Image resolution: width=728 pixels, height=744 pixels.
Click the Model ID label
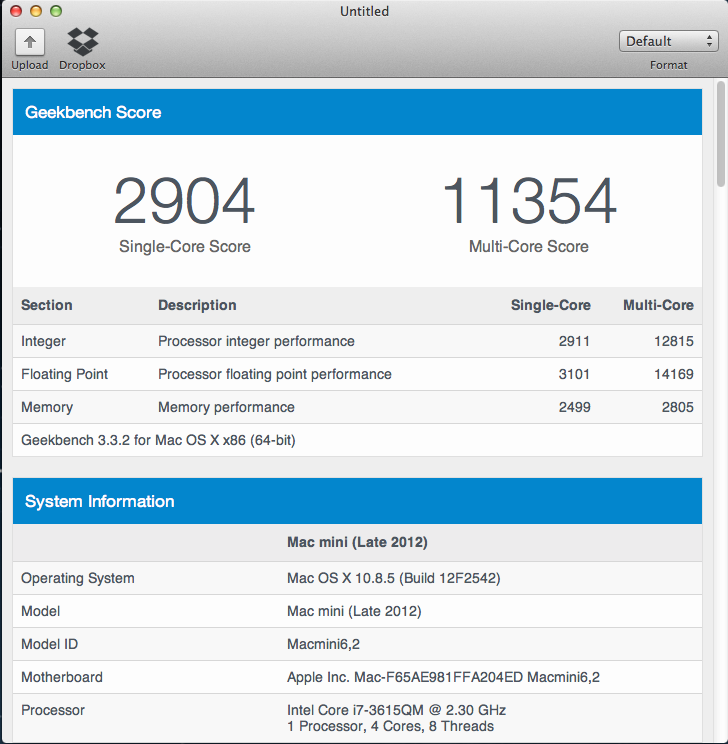pos(49,644)
